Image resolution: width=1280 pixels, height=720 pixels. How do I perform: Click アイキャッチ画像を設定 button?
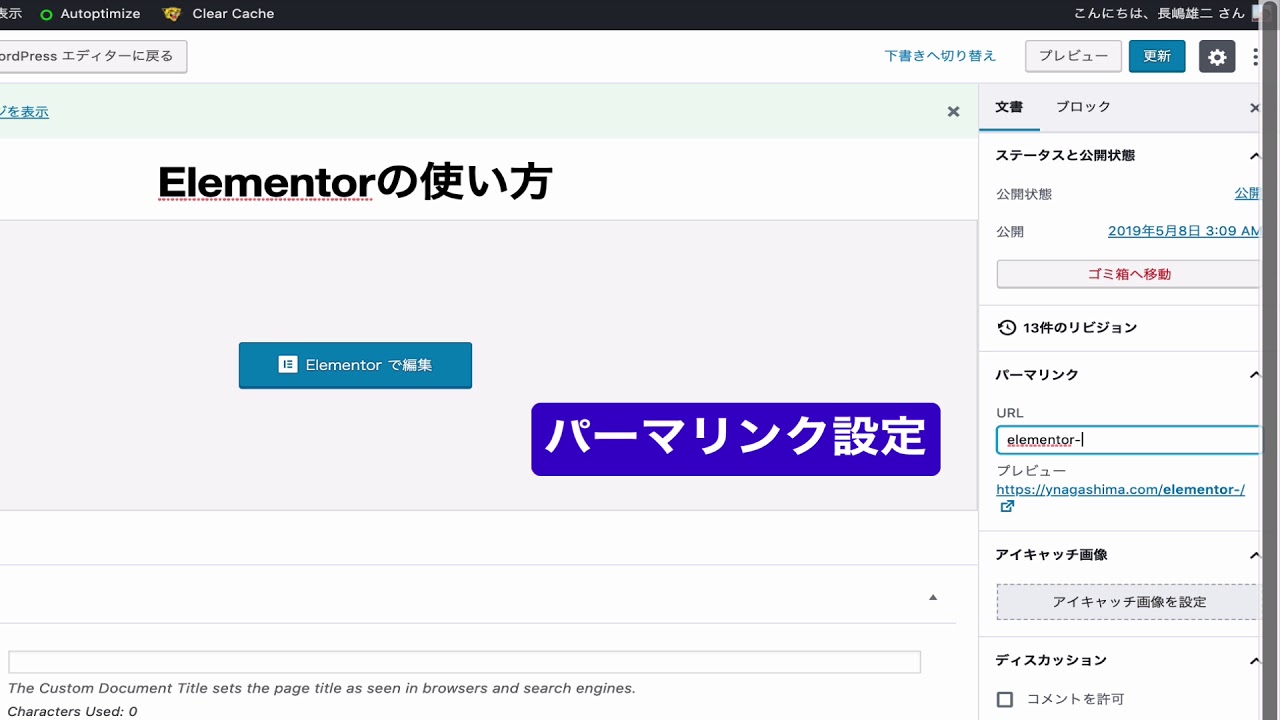tap(1130, 602)
